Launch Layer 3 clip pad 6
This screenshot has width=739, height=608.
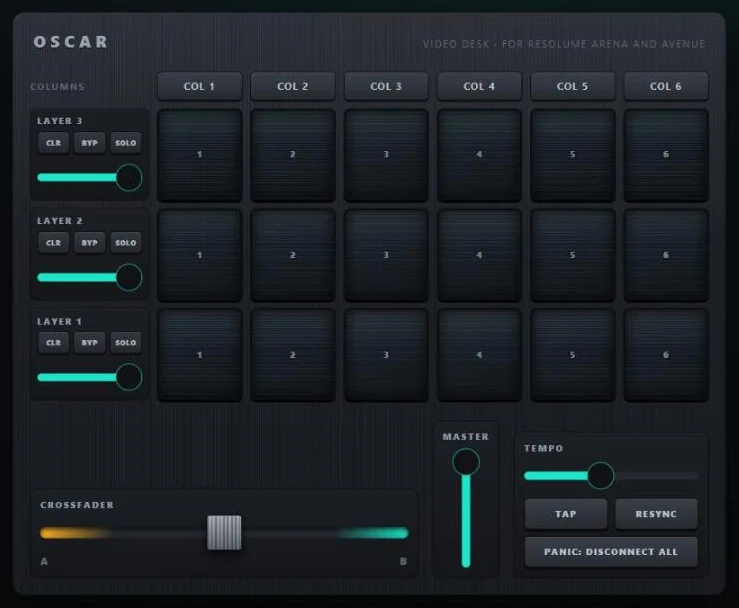pos(666,155)
